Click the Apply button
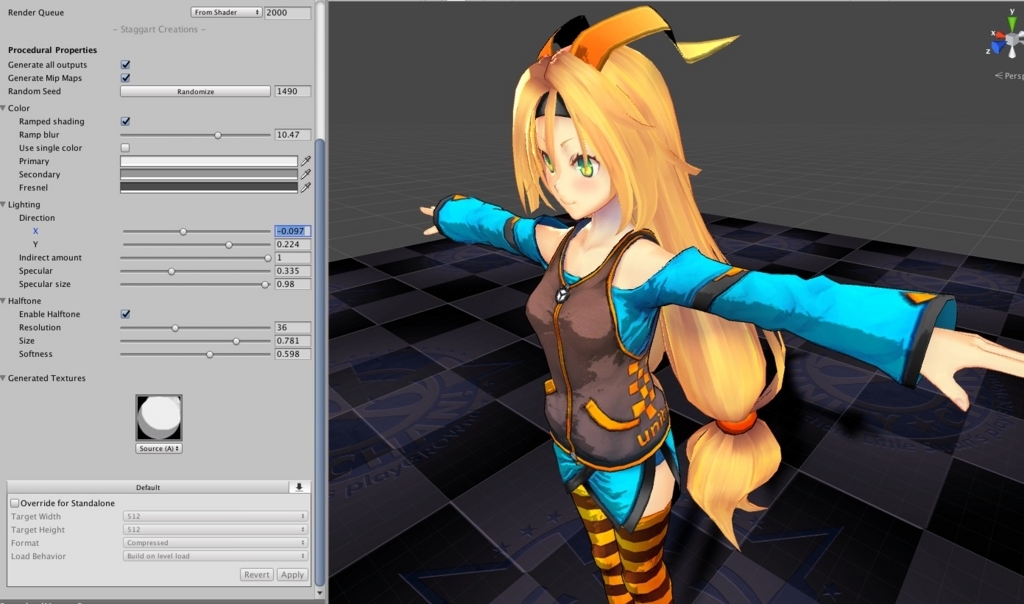The width and height of the screenshot is (1024, 604). (292, 575)
